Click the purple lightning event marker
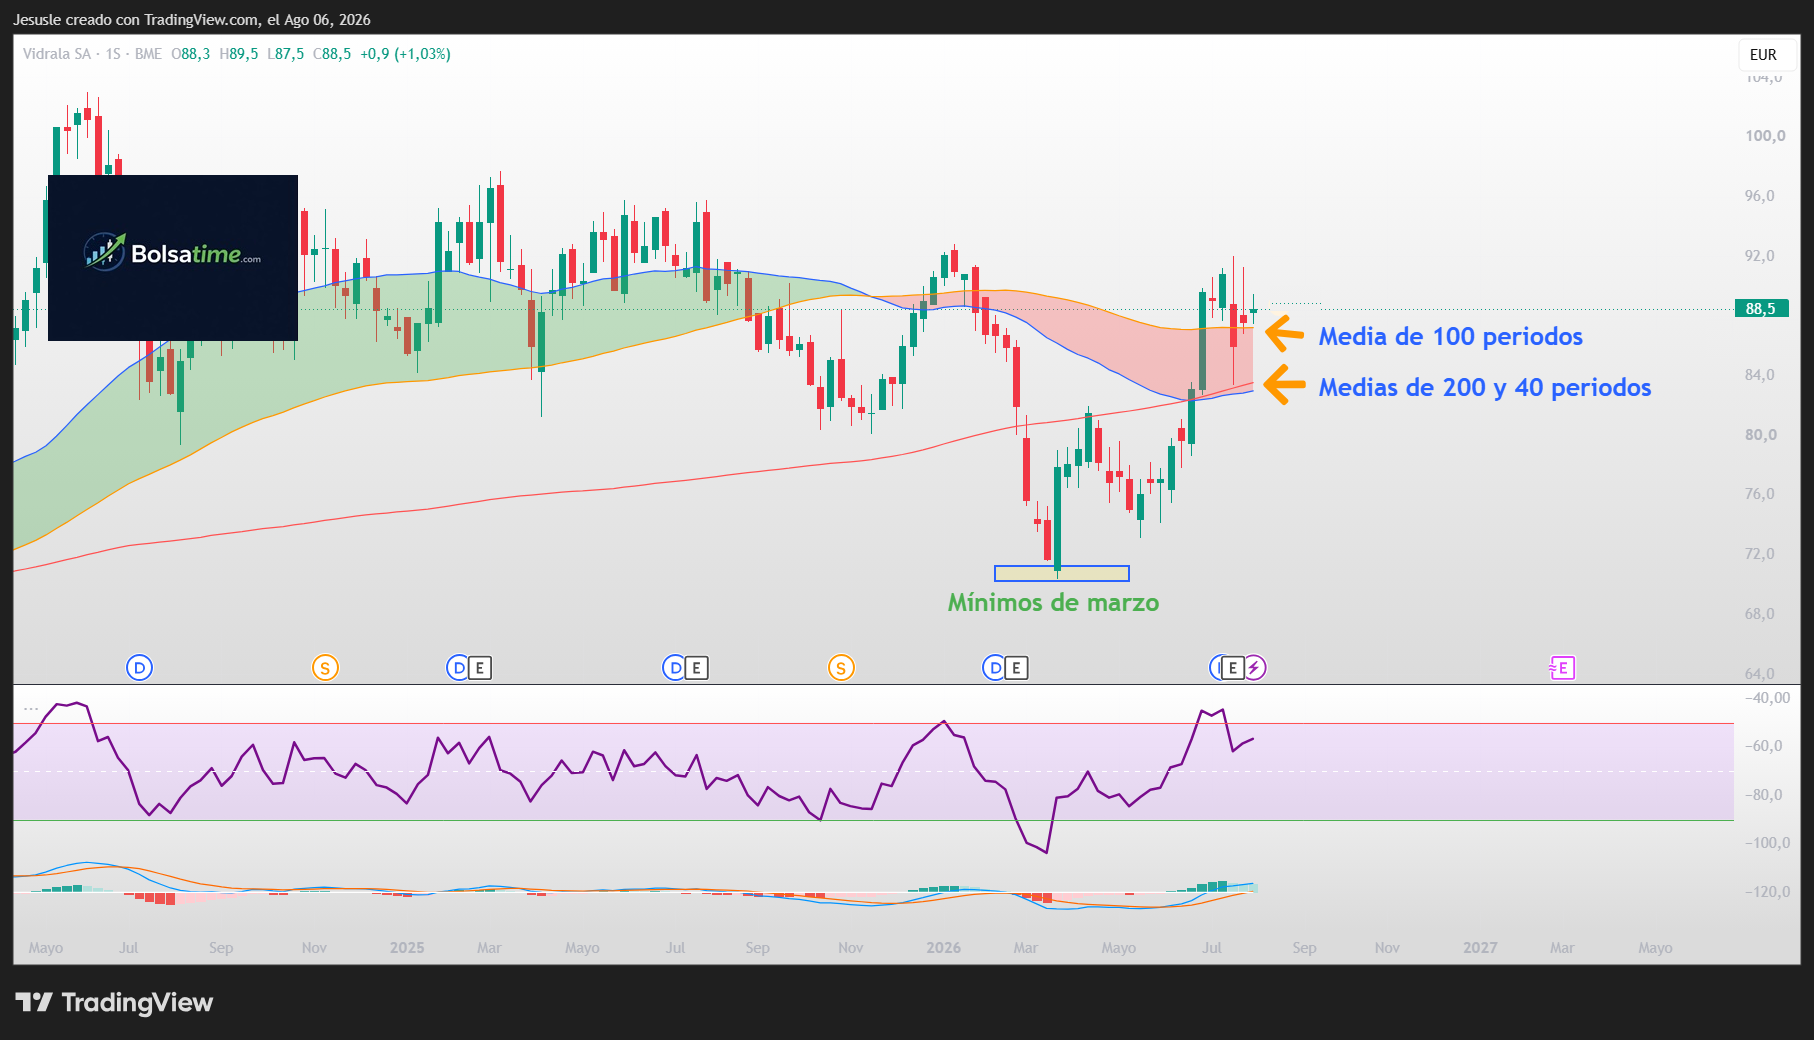1814x1040 pixels. pos(1255,668)
